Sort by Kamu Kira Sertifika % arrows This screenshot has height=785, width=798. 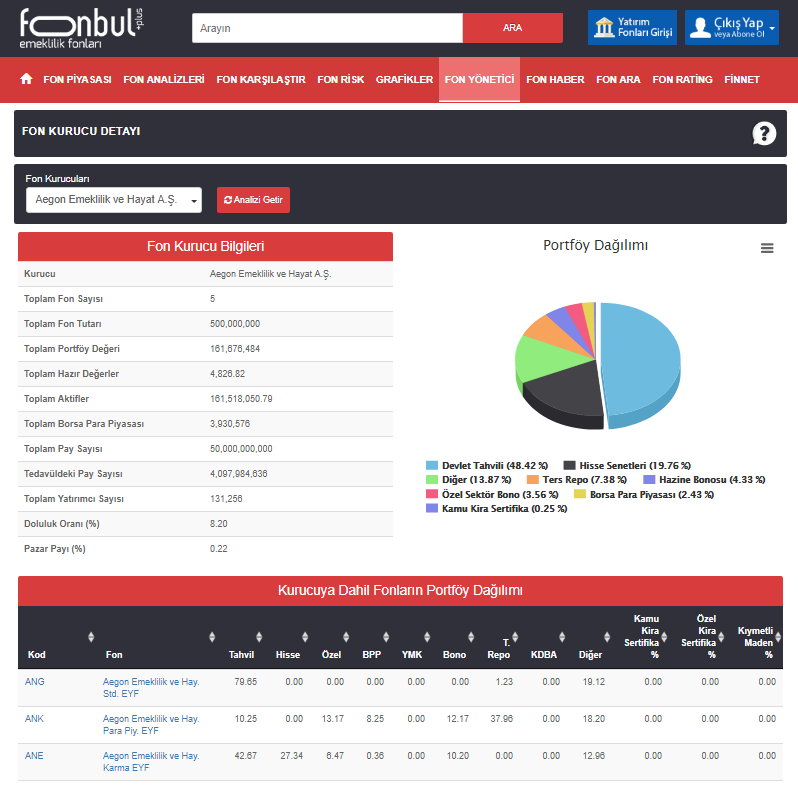pos(664,637)
